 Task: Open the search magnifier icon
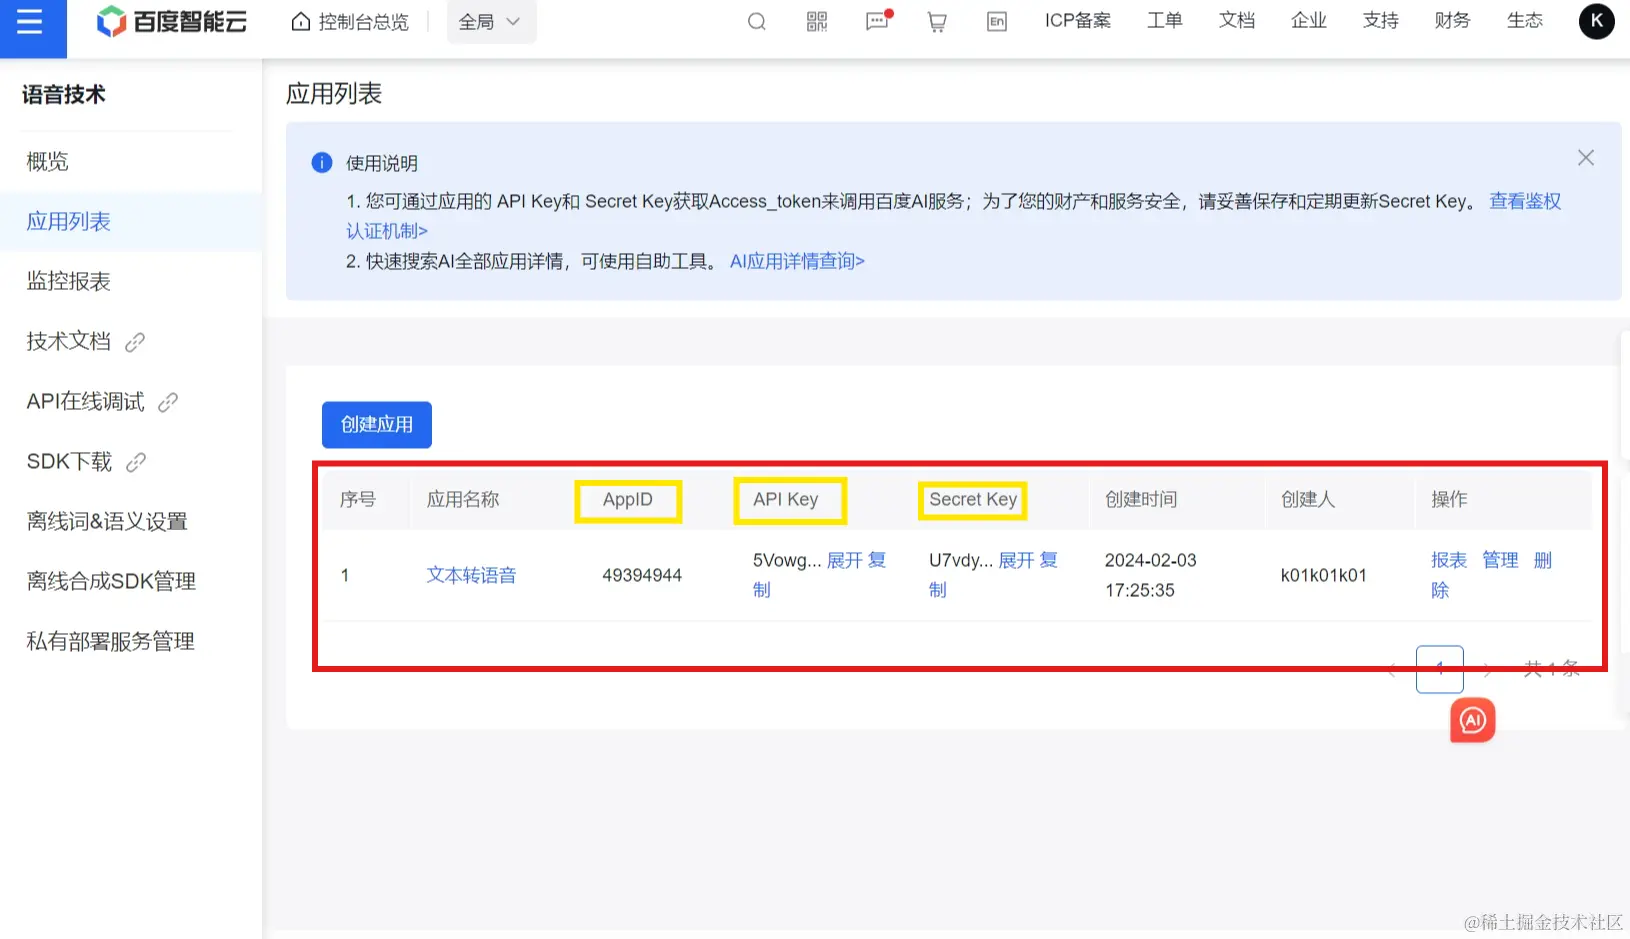757,22
